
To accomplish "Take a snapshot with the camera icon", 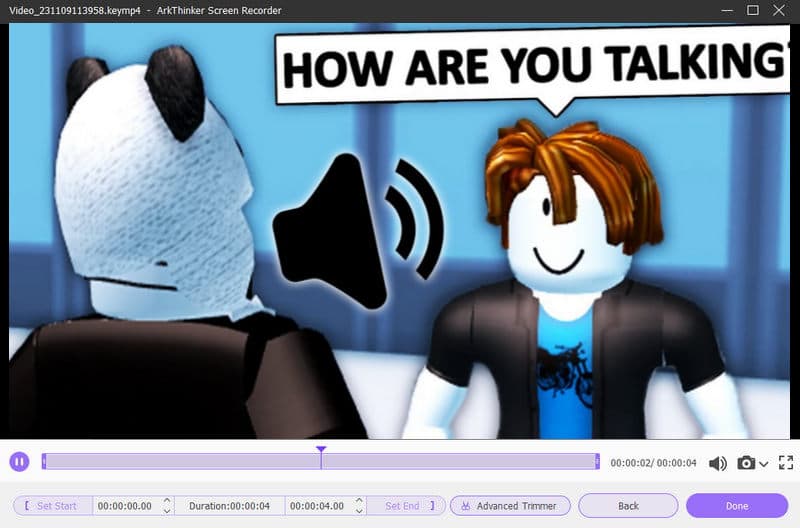I will (x=746, y=463).
